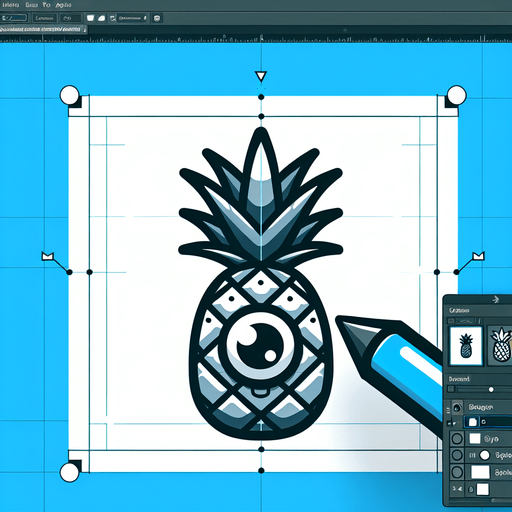The image size is (512, 512).
Task: Click the trash bucket toolbar icon
Action: [157, 18]
